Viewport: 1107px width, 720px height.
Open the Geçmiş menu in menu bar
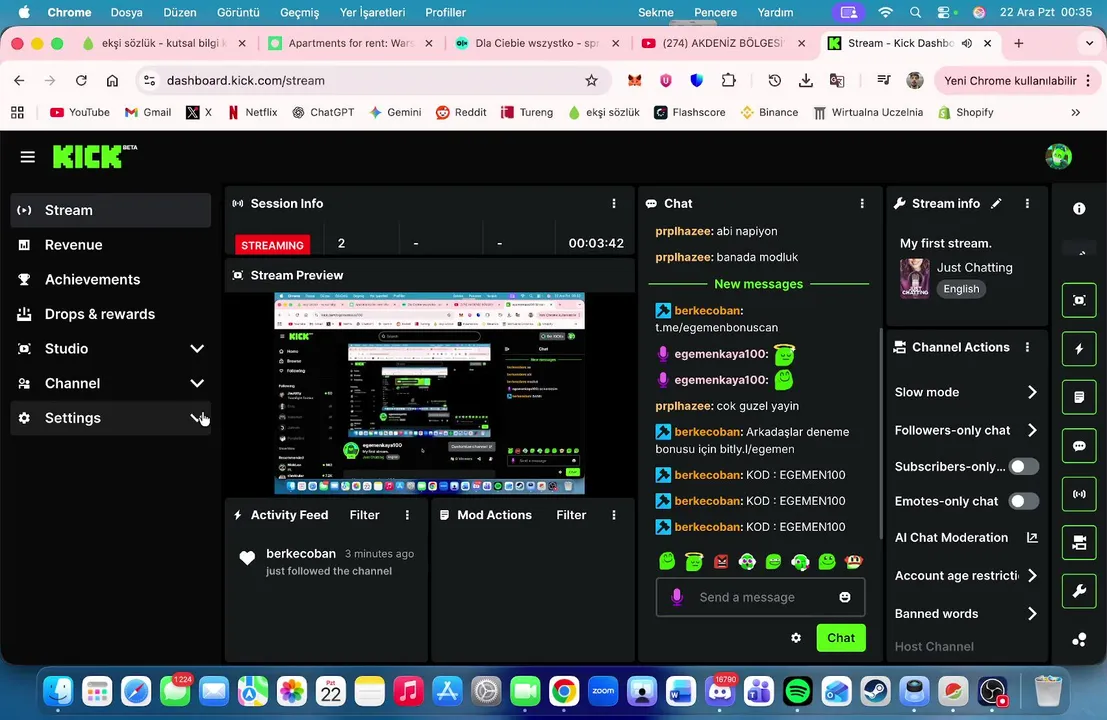click(299, 13)
